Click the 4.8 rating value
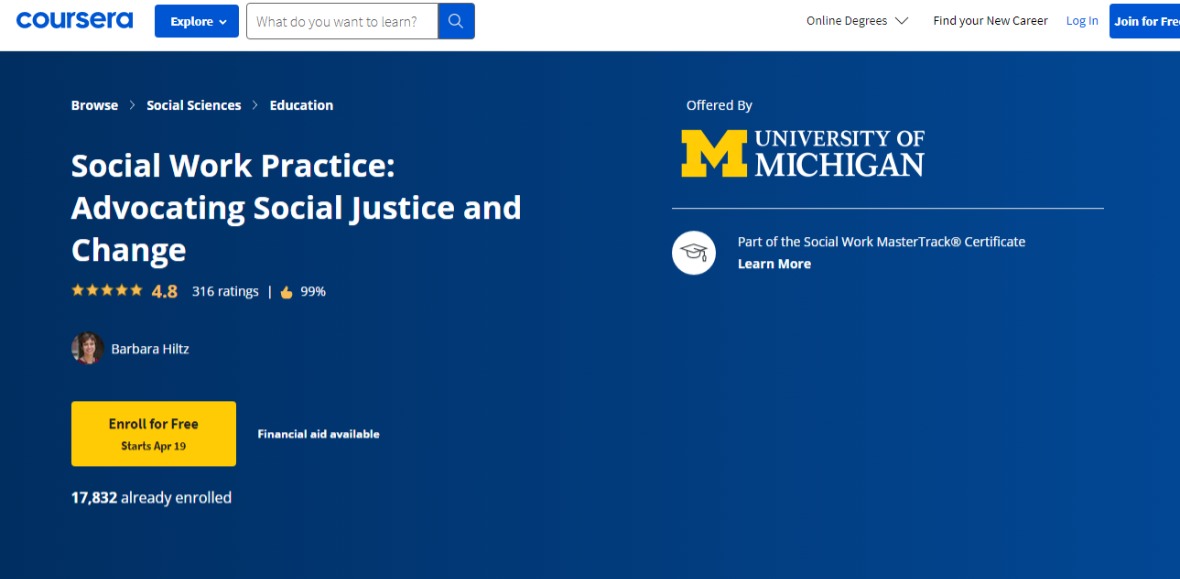This screenshot has height=579, width=1180. pos(164,291)
